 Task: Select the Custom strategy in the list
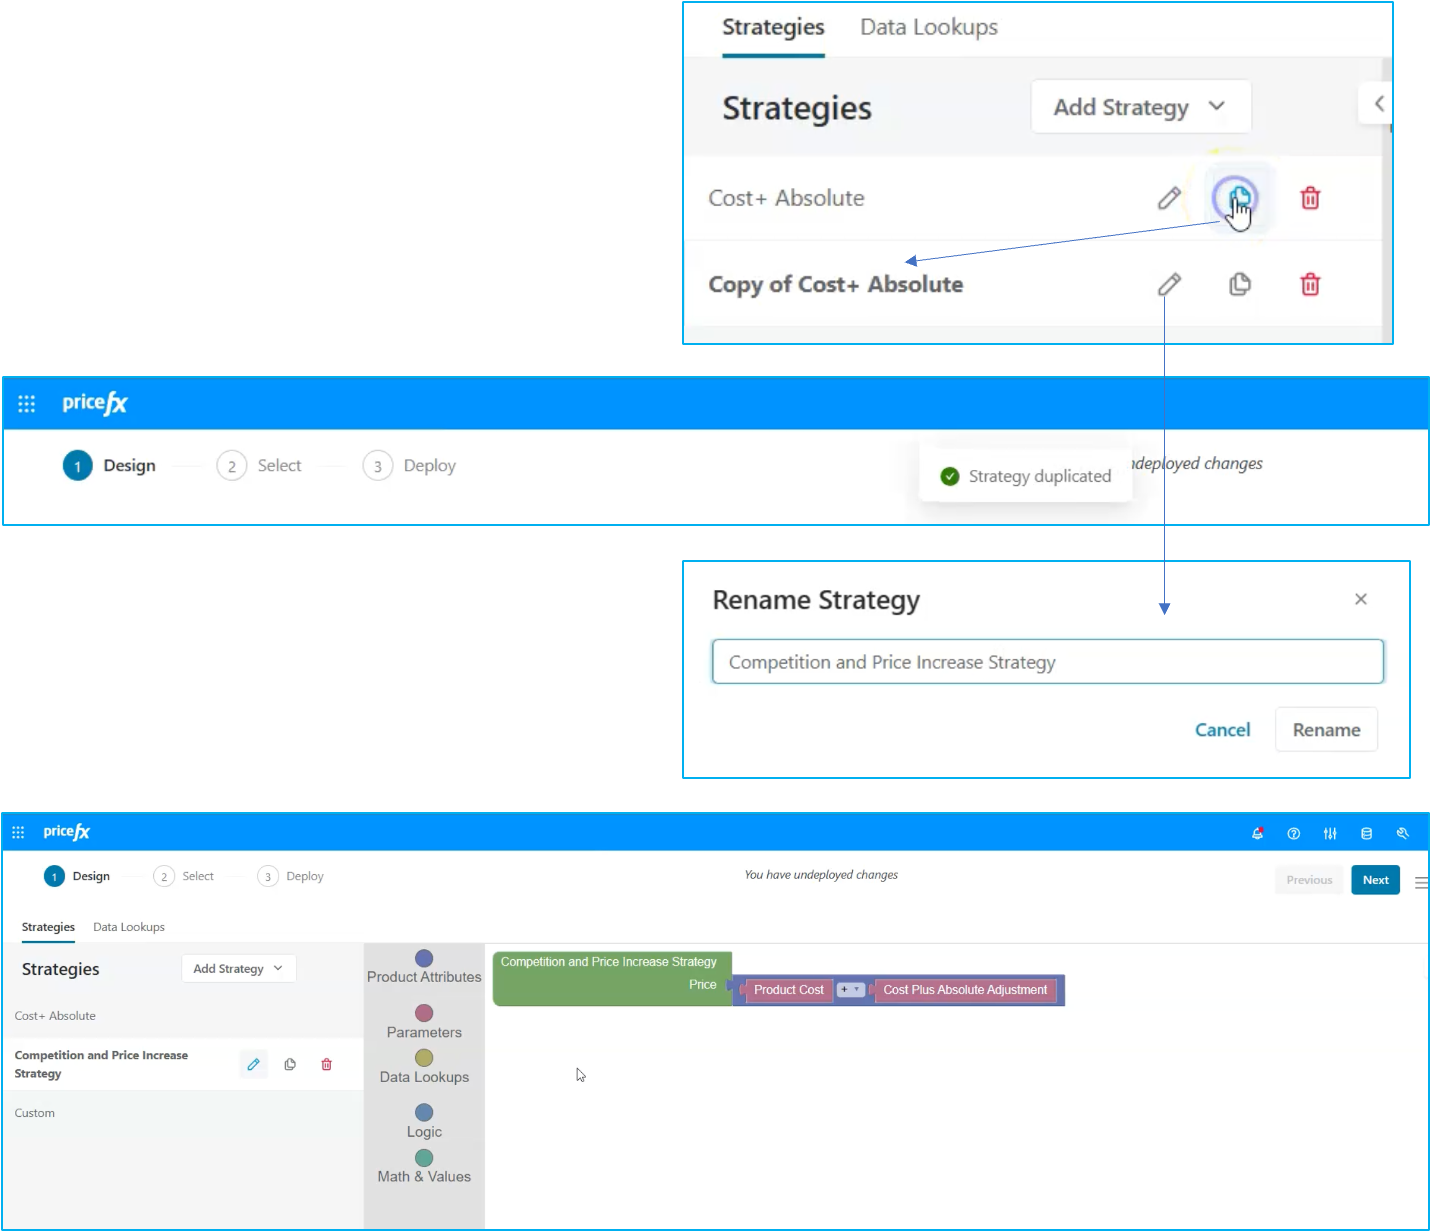pos(35,1113)
